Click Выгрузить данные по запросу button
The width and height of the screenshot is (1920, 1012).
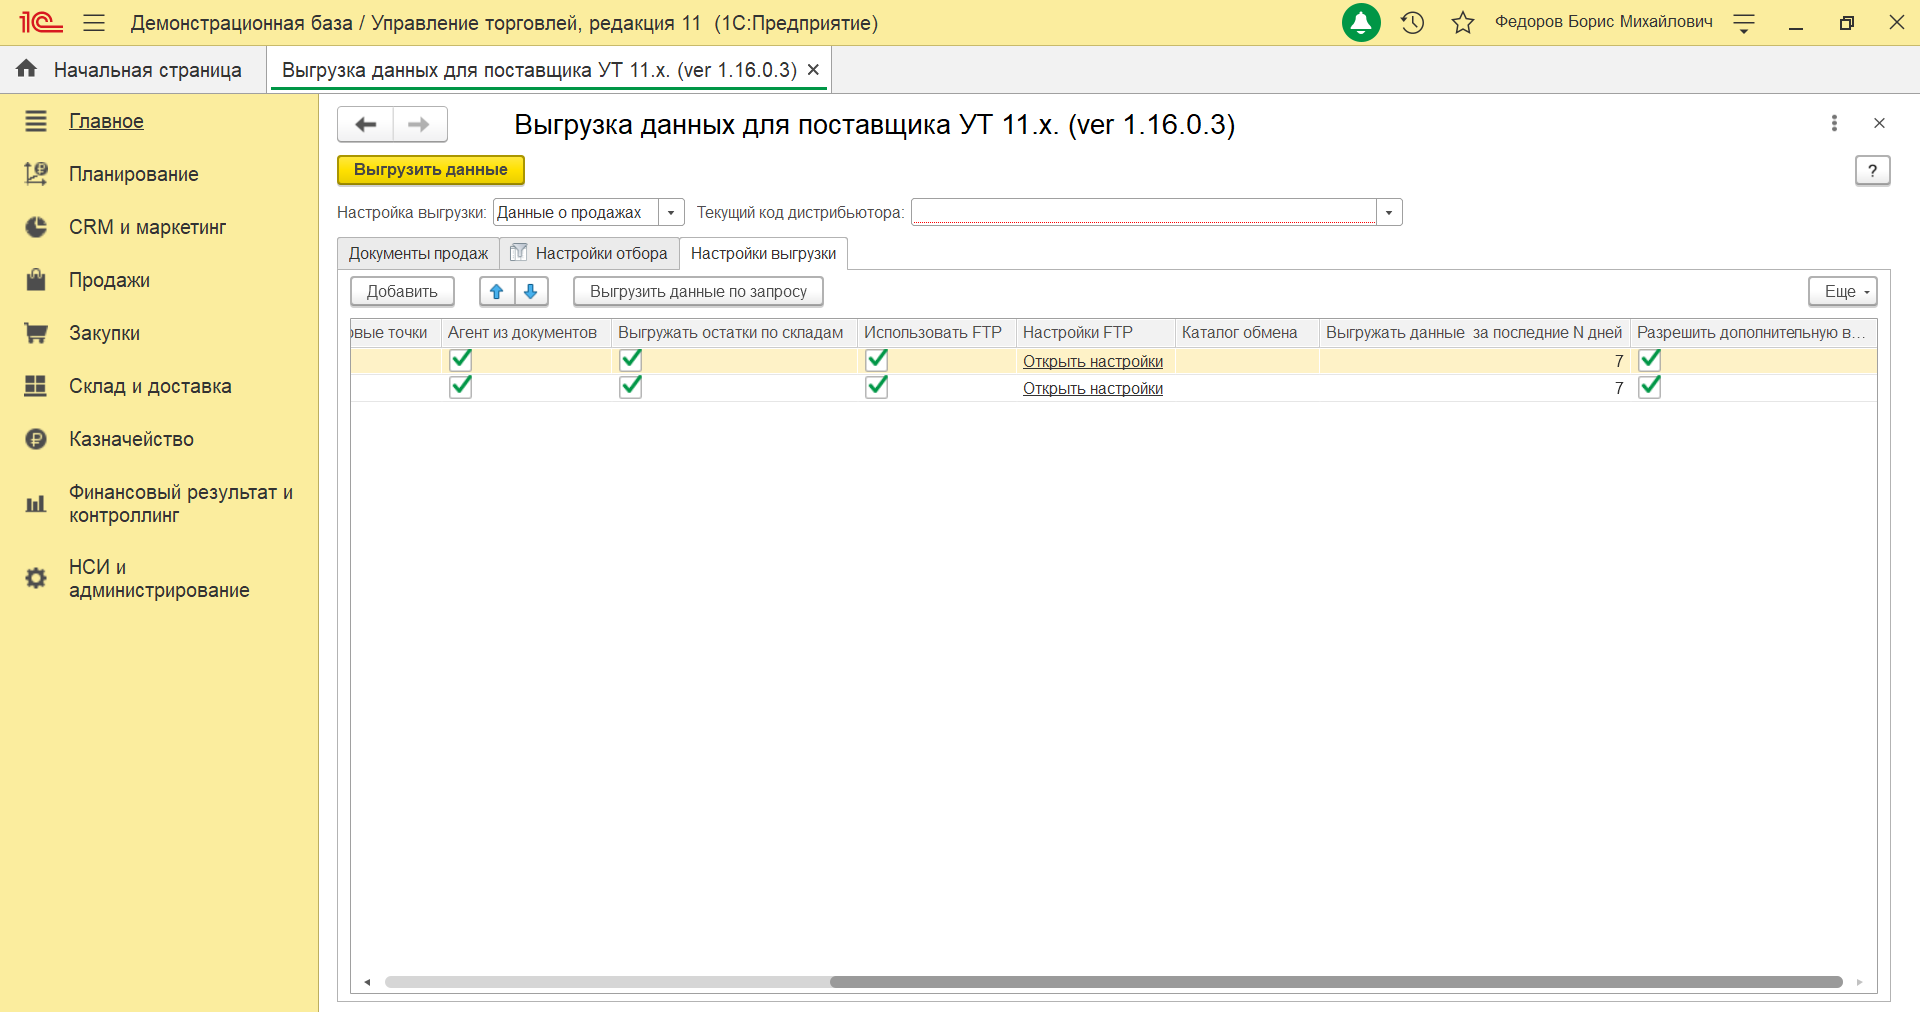click(x=698, y=291)
